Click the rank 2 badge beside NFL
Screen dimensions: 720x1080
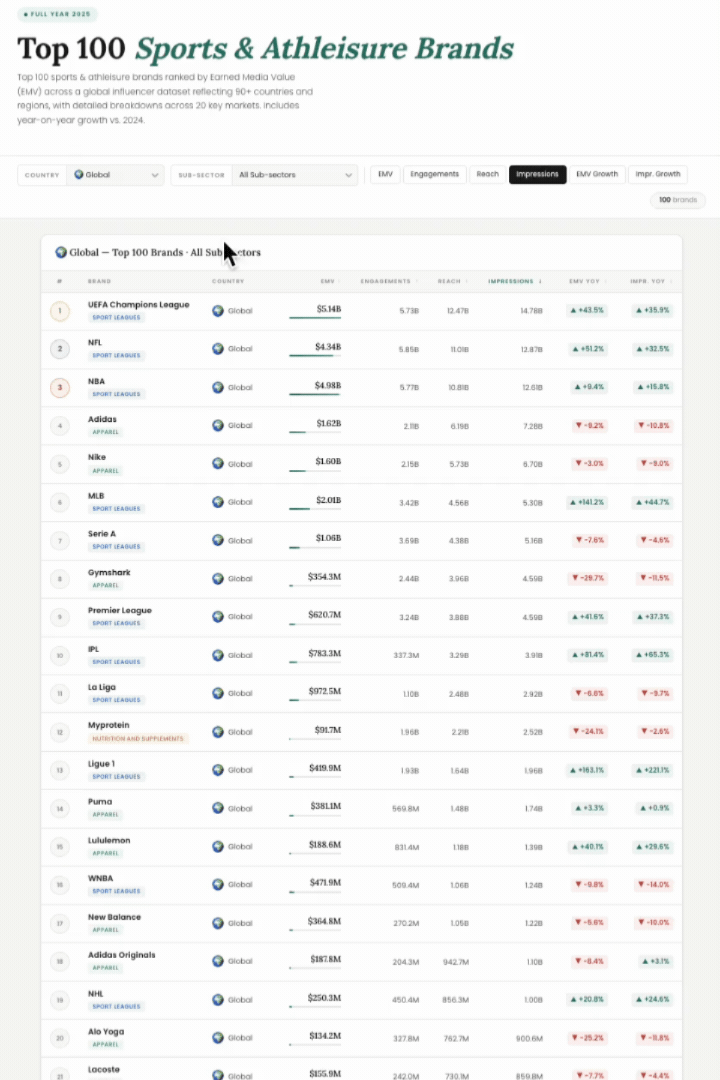tap(60, 349)
